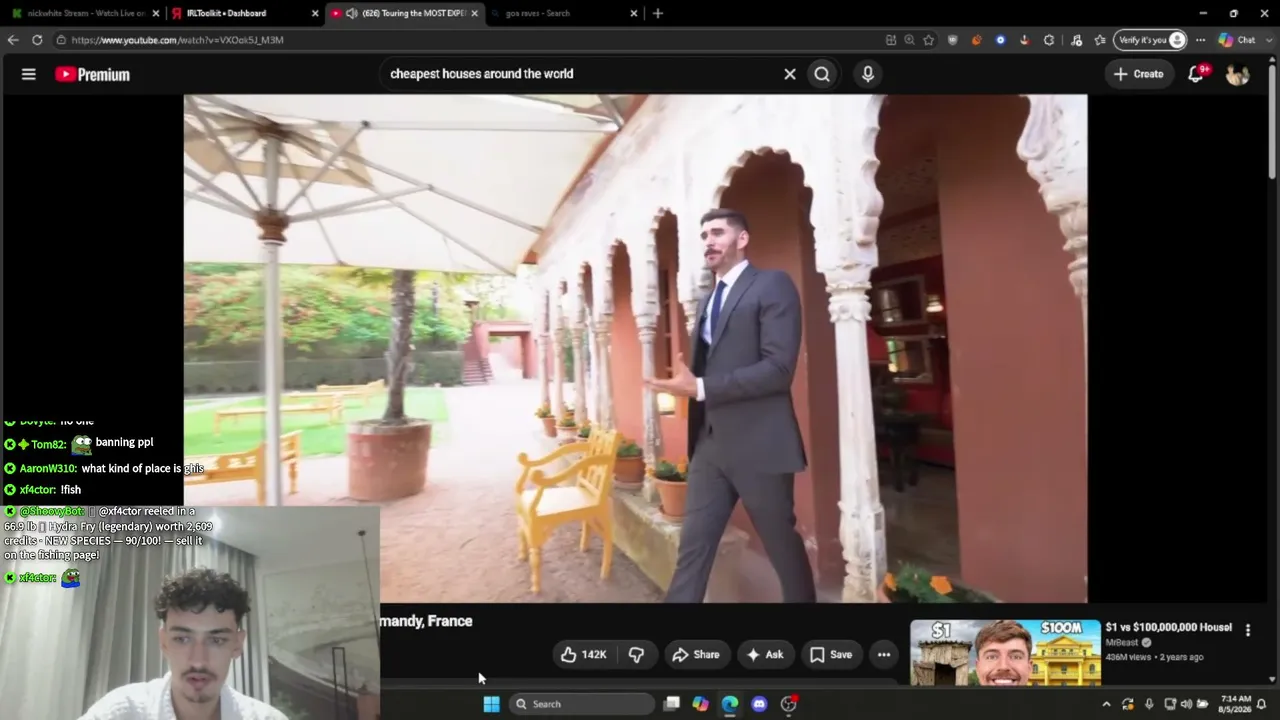Switch to the nickwhite Stream tab
Viewport: 1280px width, 720px height.
[83, 13]
